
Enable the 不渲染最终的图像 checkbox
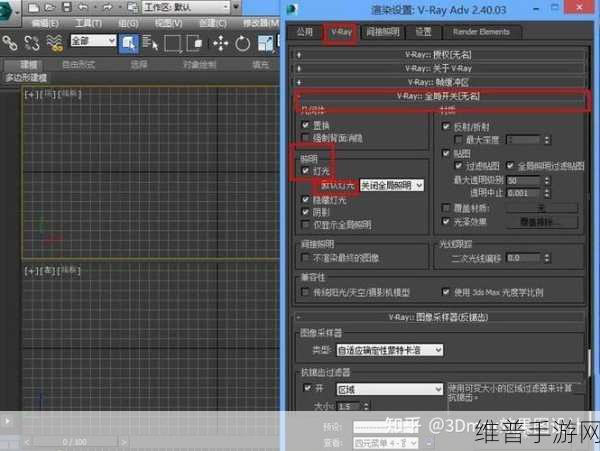(305, 258)
